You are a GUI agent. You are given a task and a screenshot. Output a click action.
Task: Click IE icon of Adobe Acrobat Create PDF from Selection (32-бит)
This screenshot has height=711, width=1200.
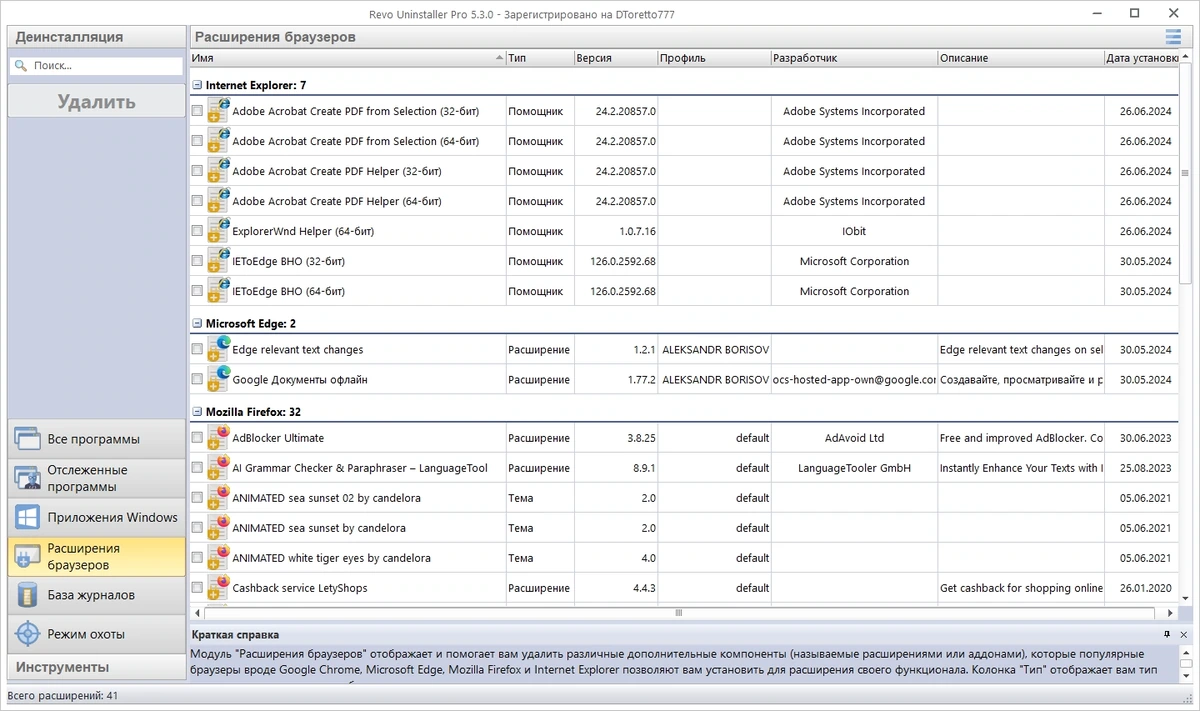point(219,111)
